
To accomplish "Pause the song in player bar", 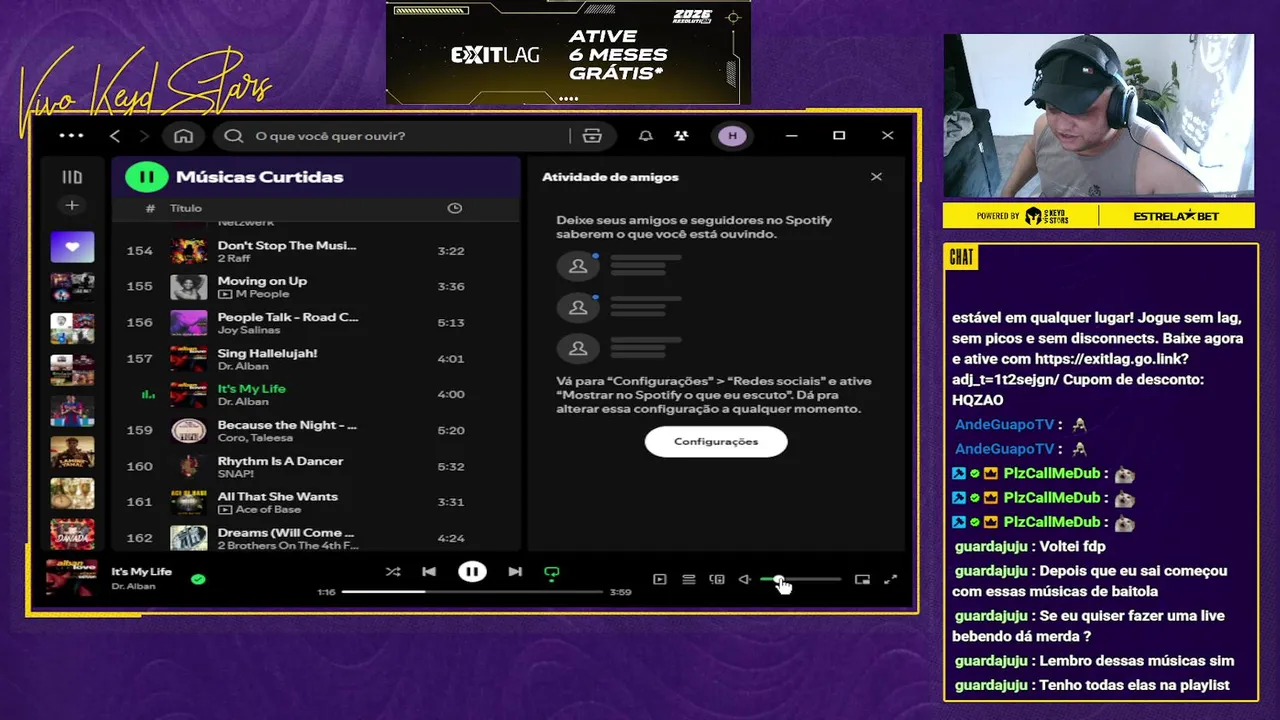I will coord(472,572).
